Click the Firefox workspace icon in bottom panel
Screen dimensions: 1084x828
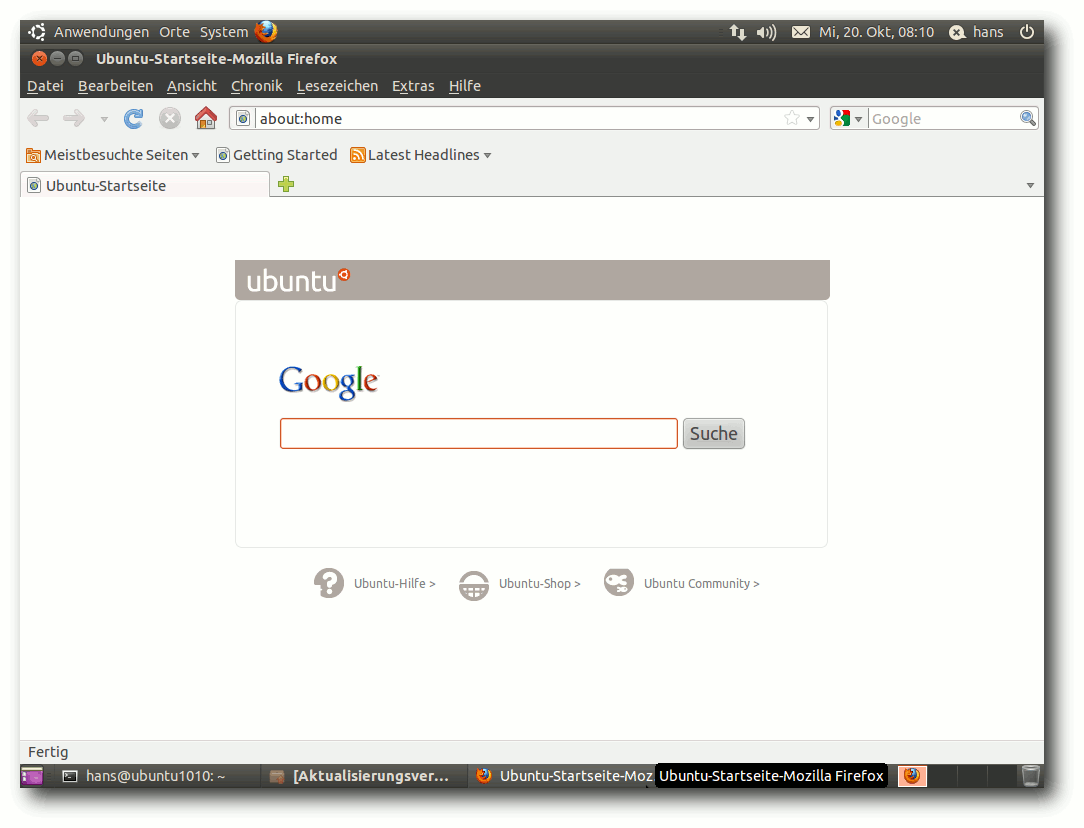[912, 776]
